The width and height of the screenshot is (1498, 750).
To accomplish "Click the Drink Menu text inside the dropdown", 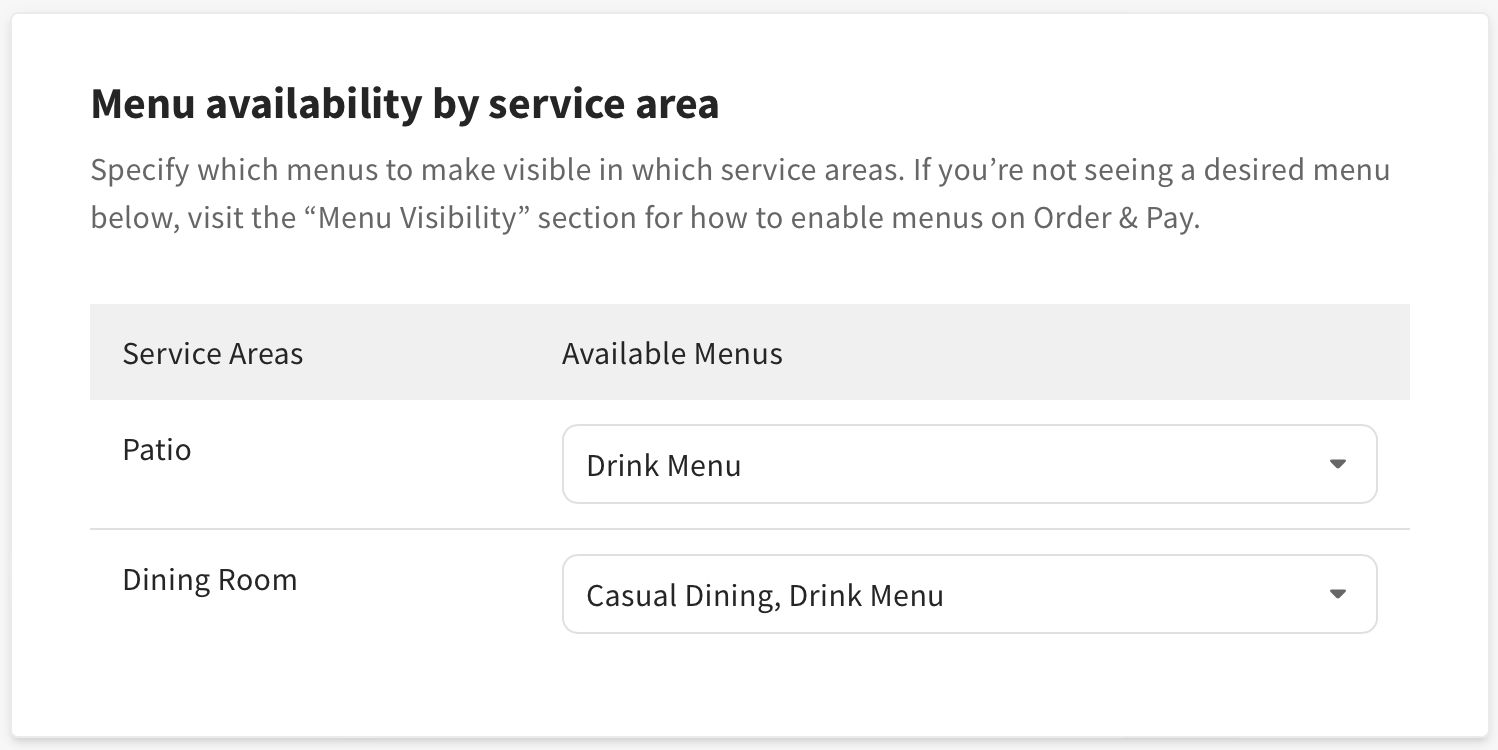I will click(663, 464).
